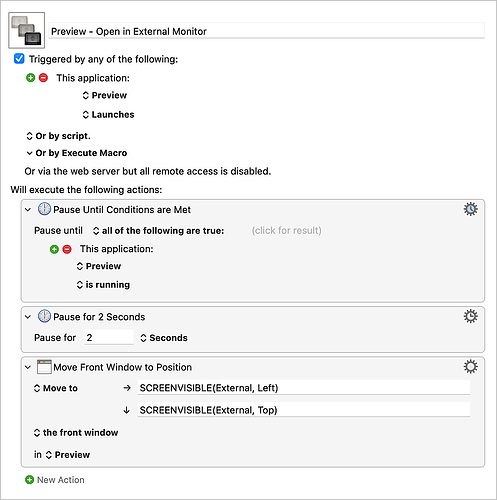
Task: Add a pause condition with green plus
Action: (x=54, y=249)
